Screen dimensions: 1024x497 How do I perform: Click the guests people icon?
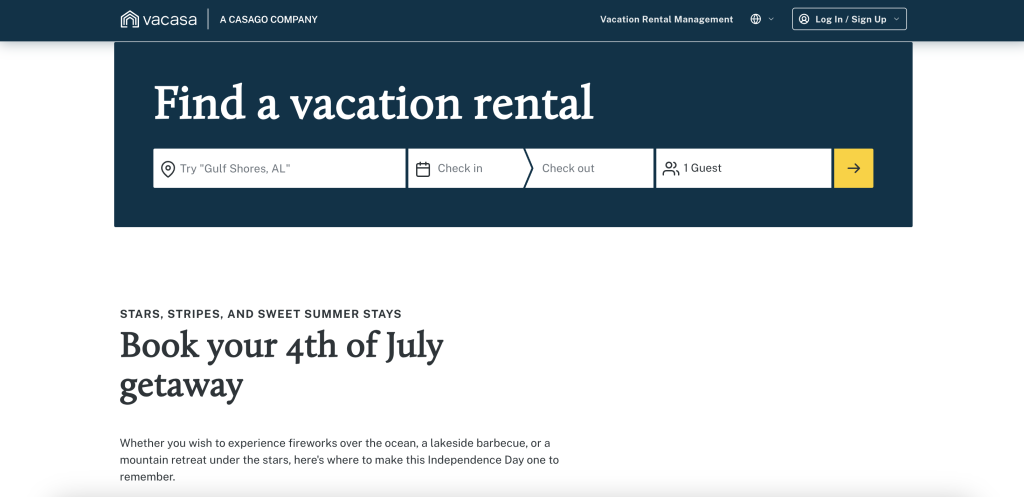click(671, 168)
